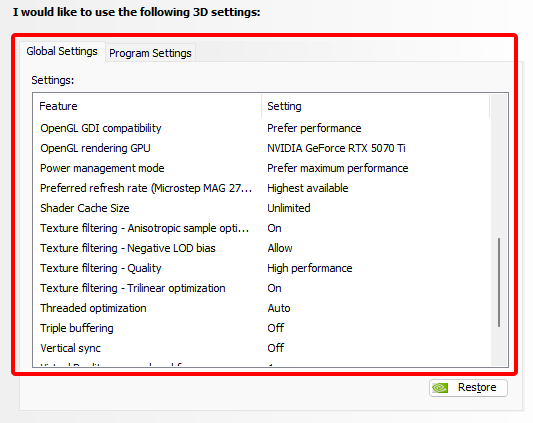The height and width of the screenshot is (423, 533).
Task: Select the Power management mode feature
Action: tap(102, 168)
